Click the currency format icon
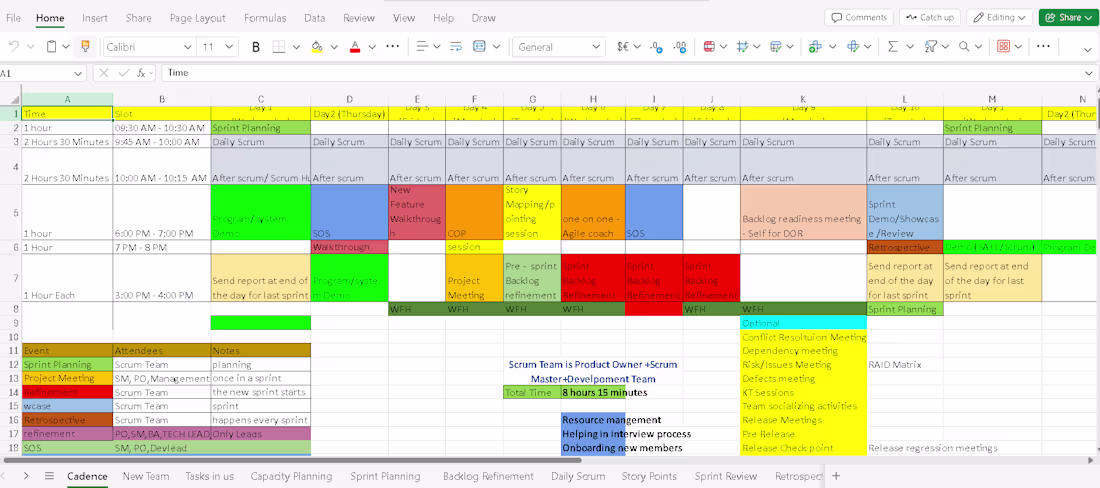Viewport: 1100px width, 488px height. coord(622,47)
